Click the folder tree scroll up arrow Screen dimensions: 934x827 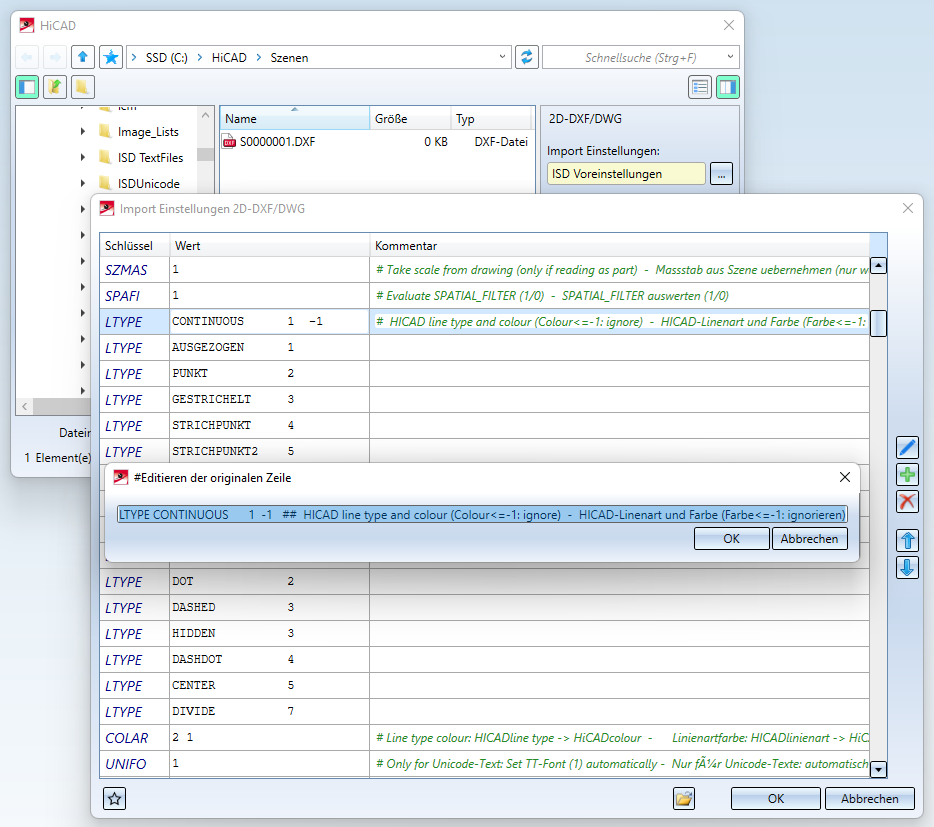click(x=206, y=115)
